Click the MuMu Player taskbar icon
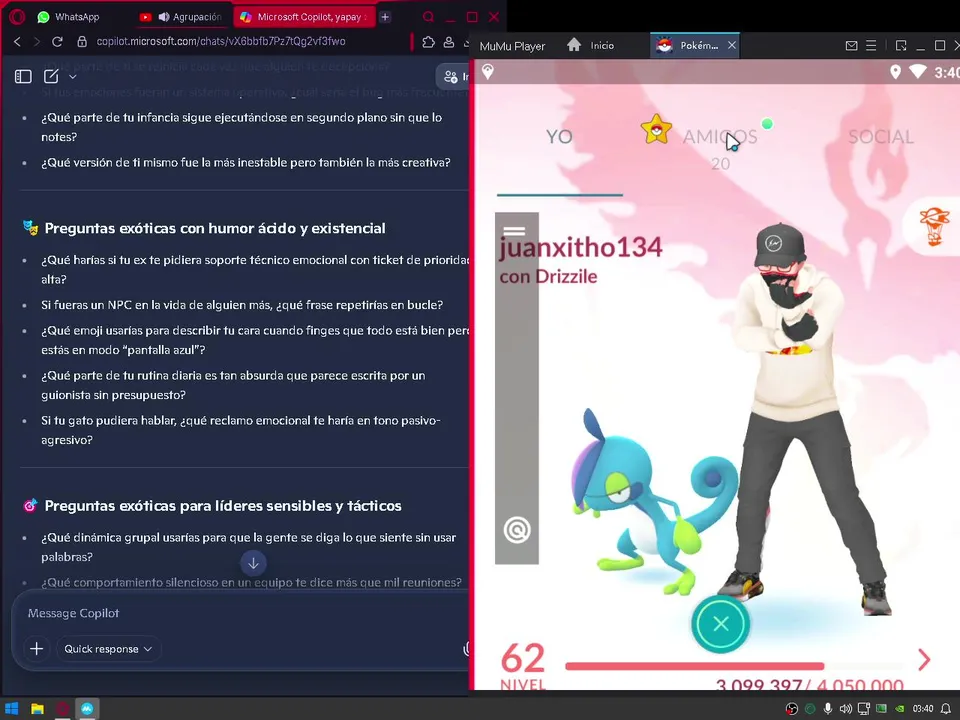Viewport: 960px width, 720px height. click(88, 709)
